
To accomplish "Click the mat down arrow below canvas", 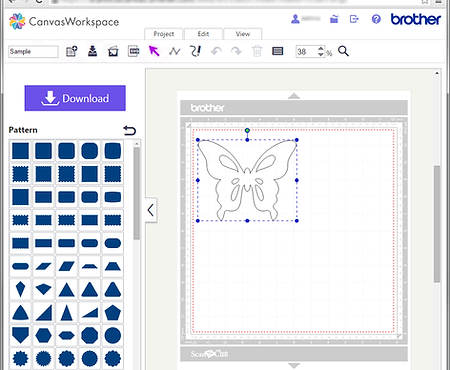I will point(294,366).
